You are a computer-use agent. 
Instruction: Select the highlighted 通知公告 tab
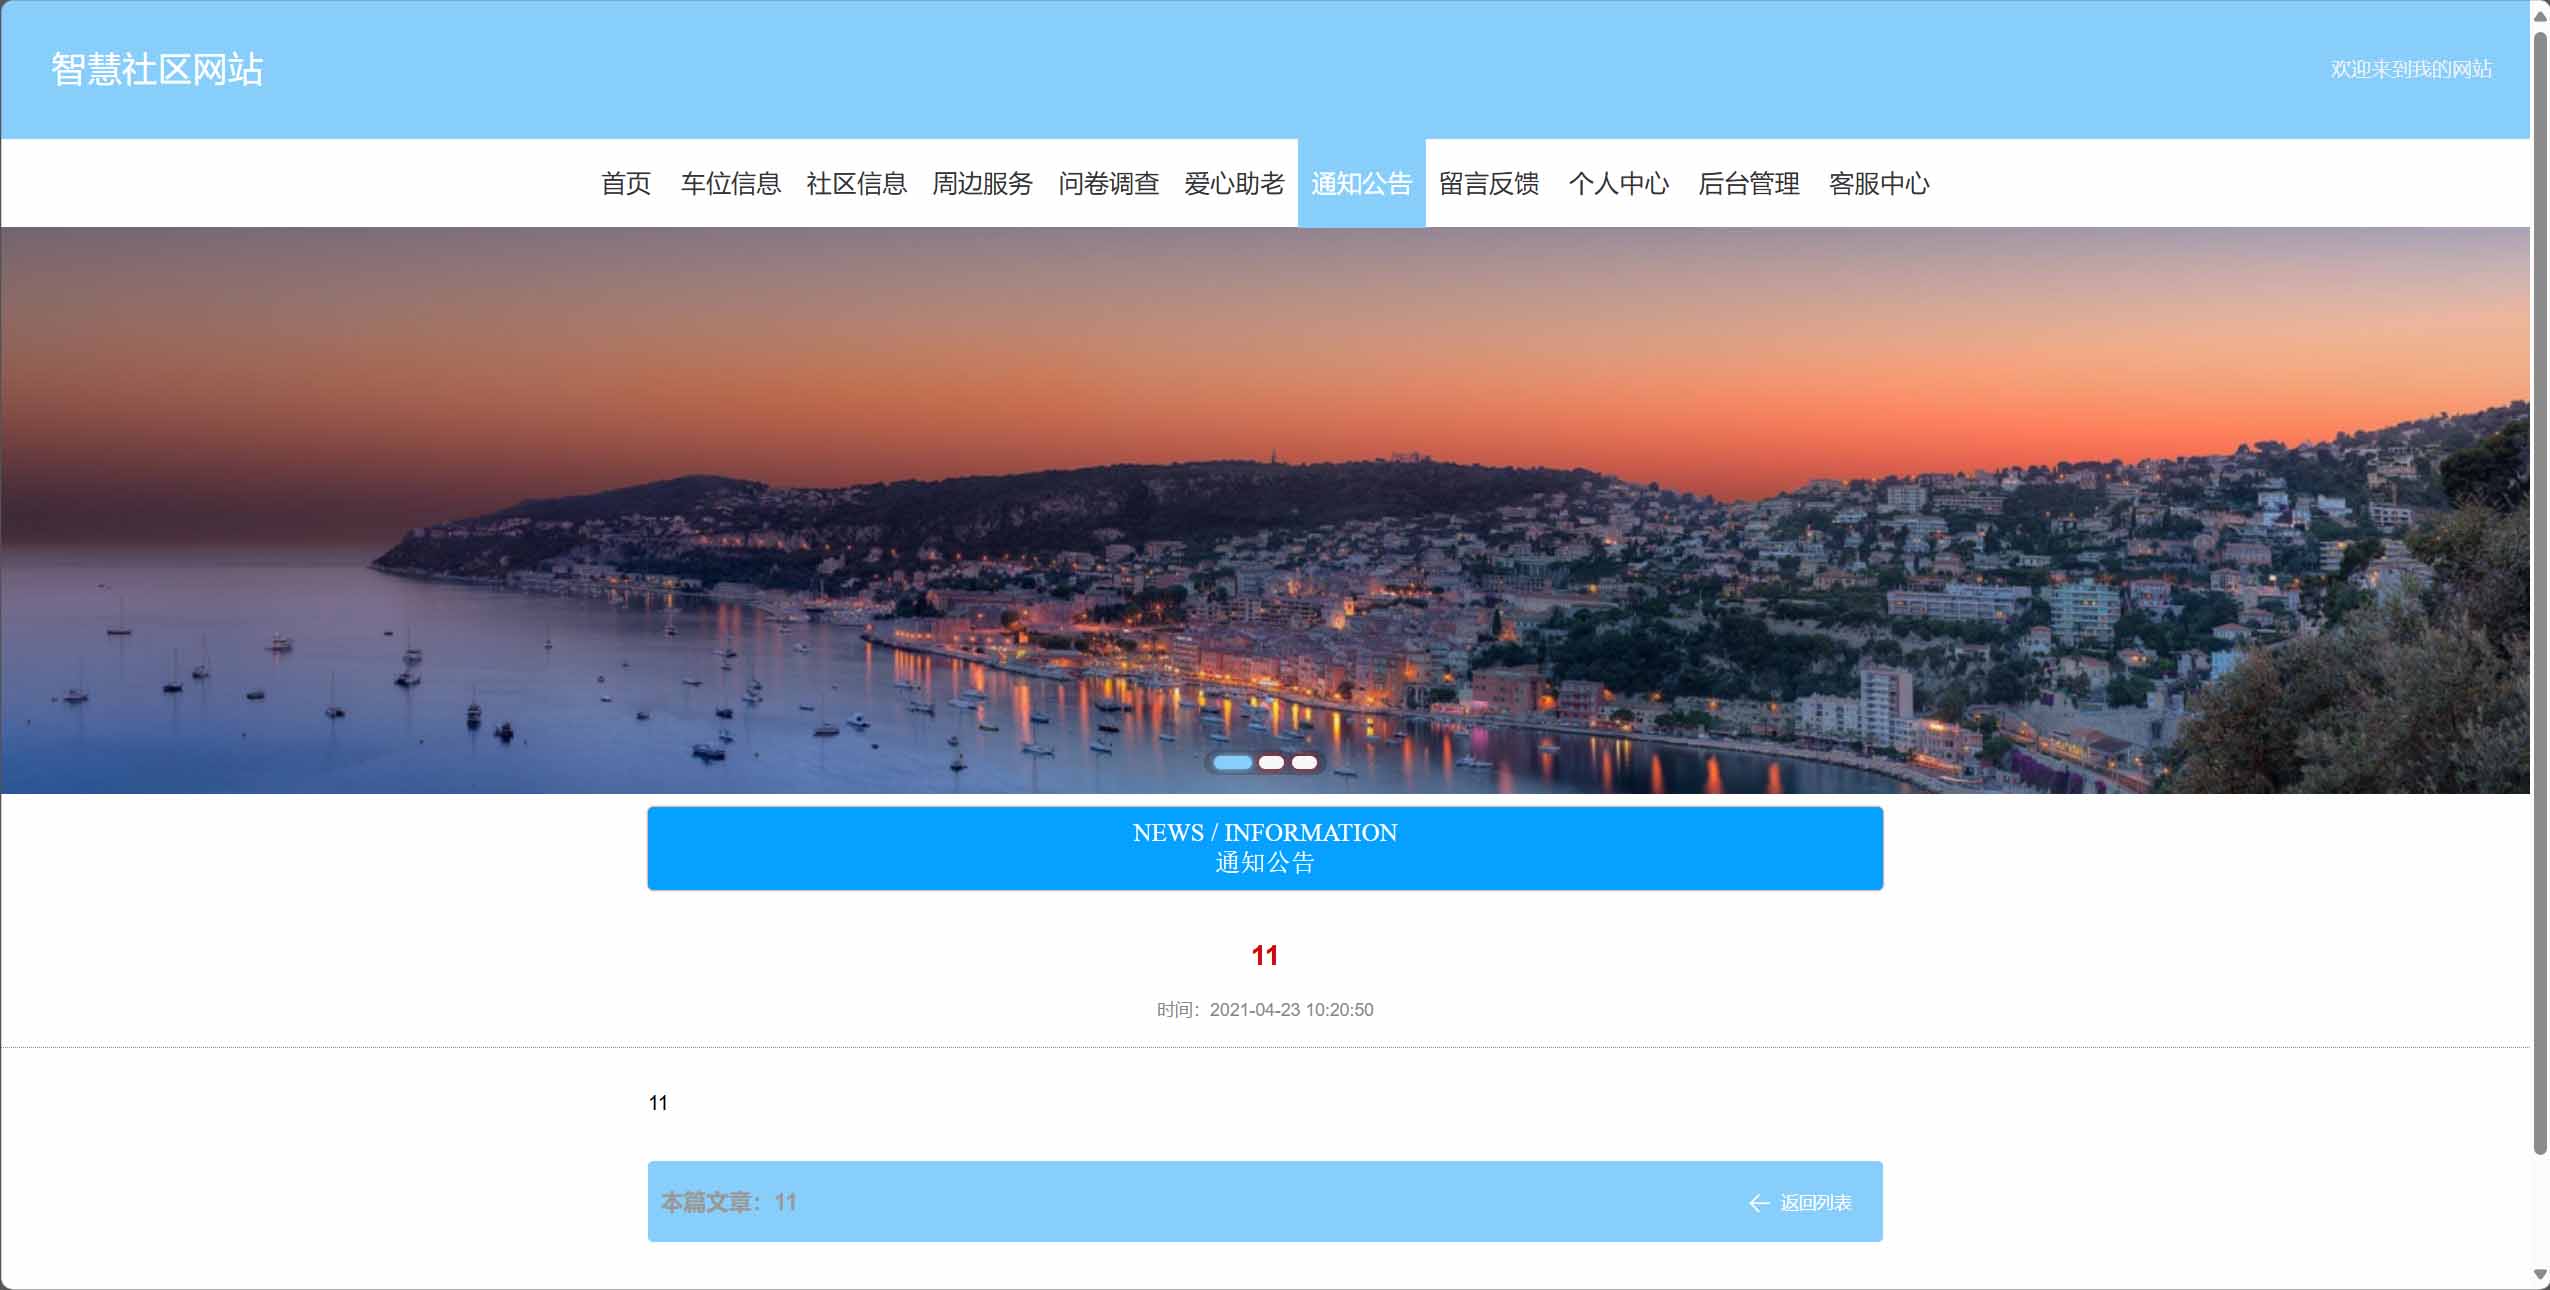pyautogui.click(x=1361, y=183)
